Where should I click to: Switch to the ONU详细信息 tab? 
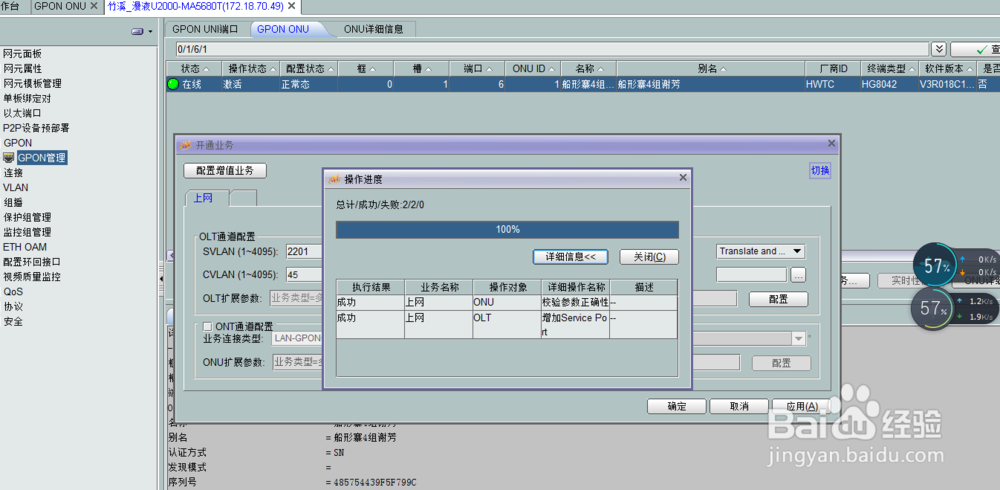tap(374, 29)
